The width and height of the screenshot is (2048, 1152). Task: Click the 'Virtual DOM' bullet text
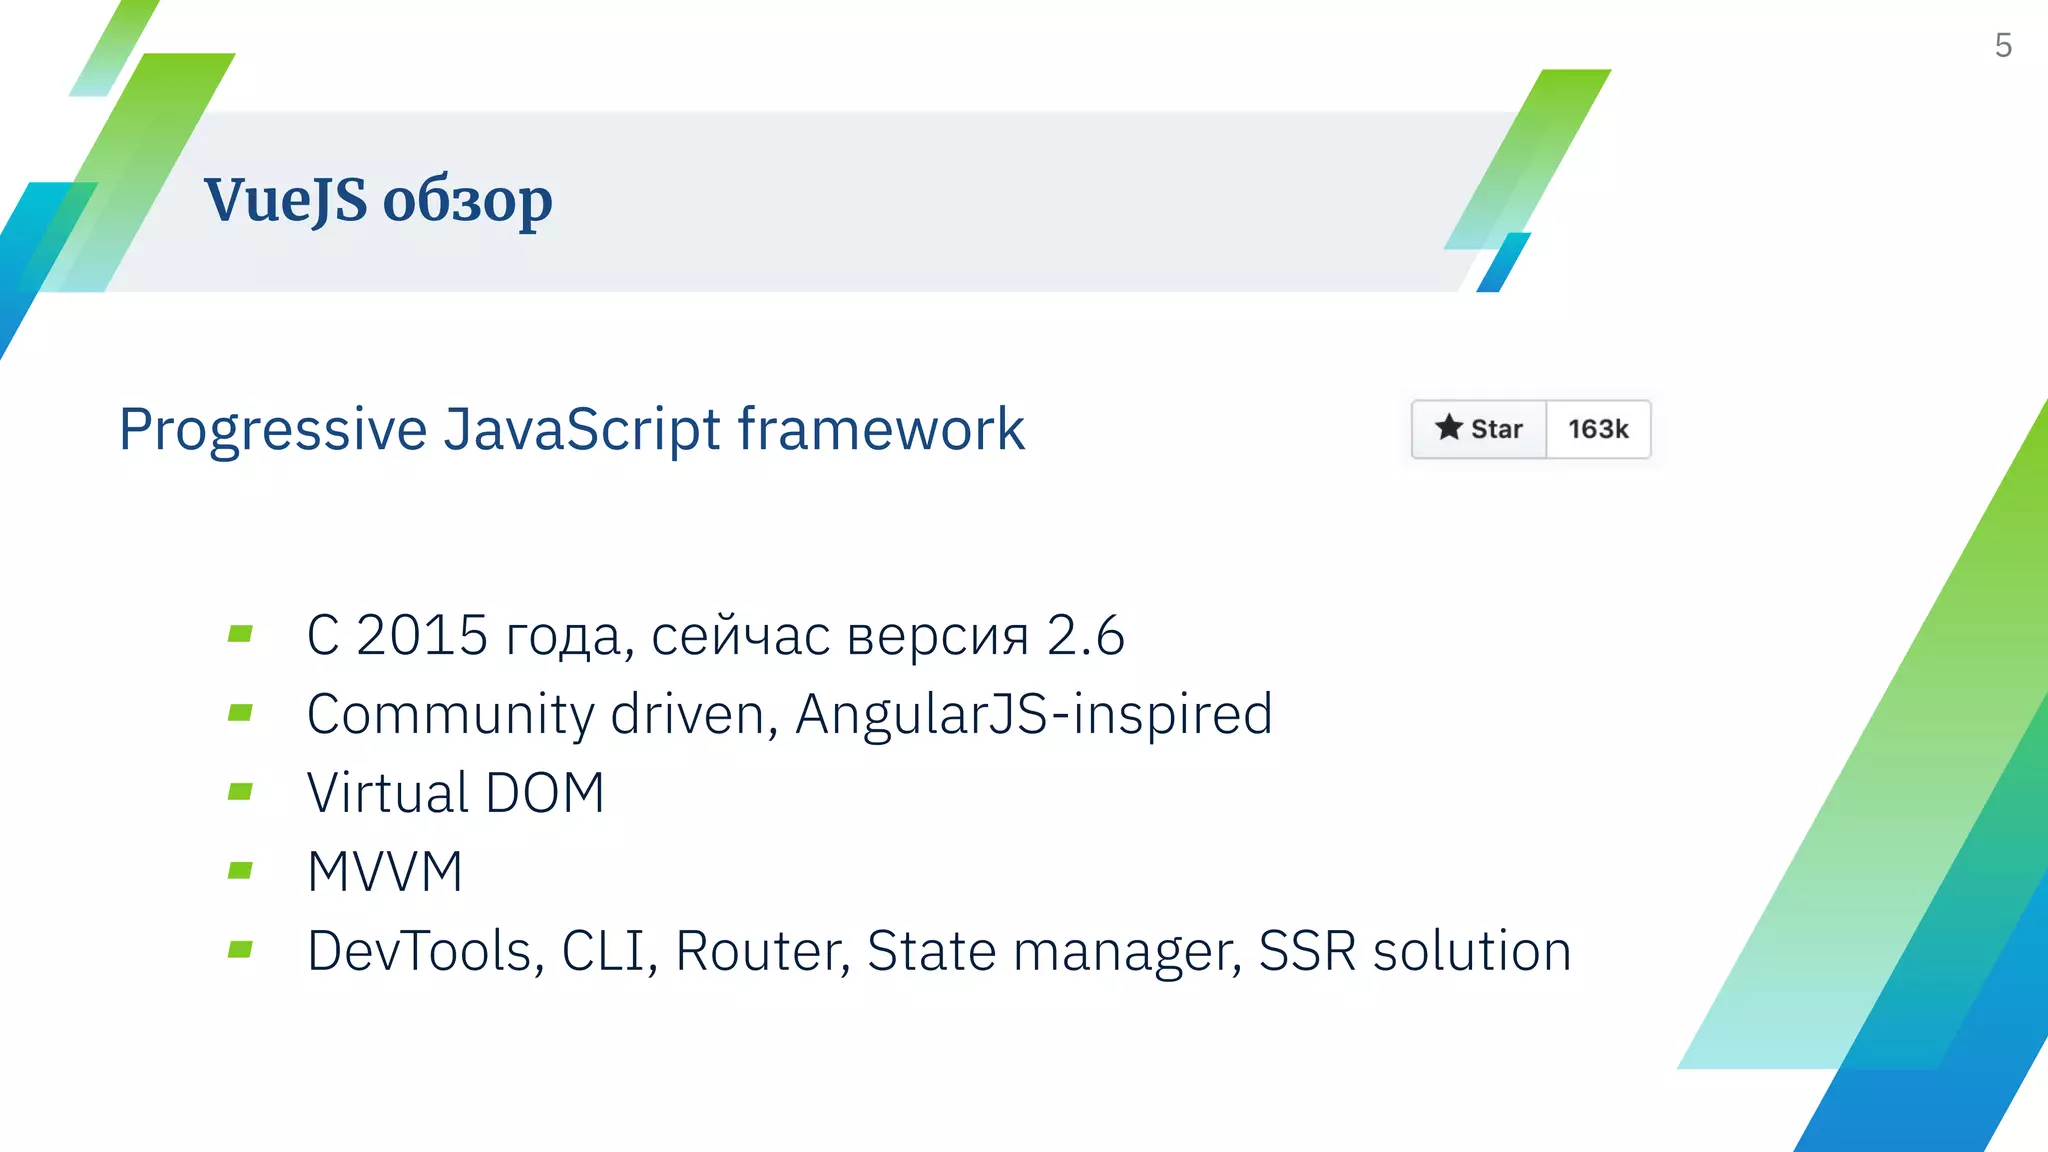(x=456, y=793)
